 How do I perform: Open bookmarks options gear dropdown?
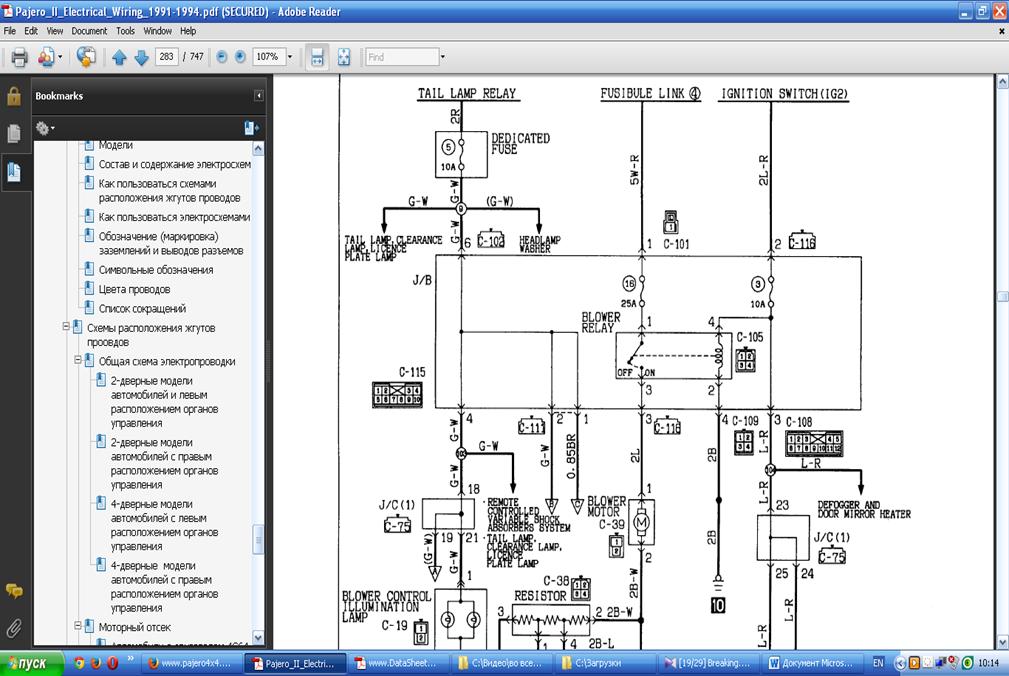click(x=44, y=128)
